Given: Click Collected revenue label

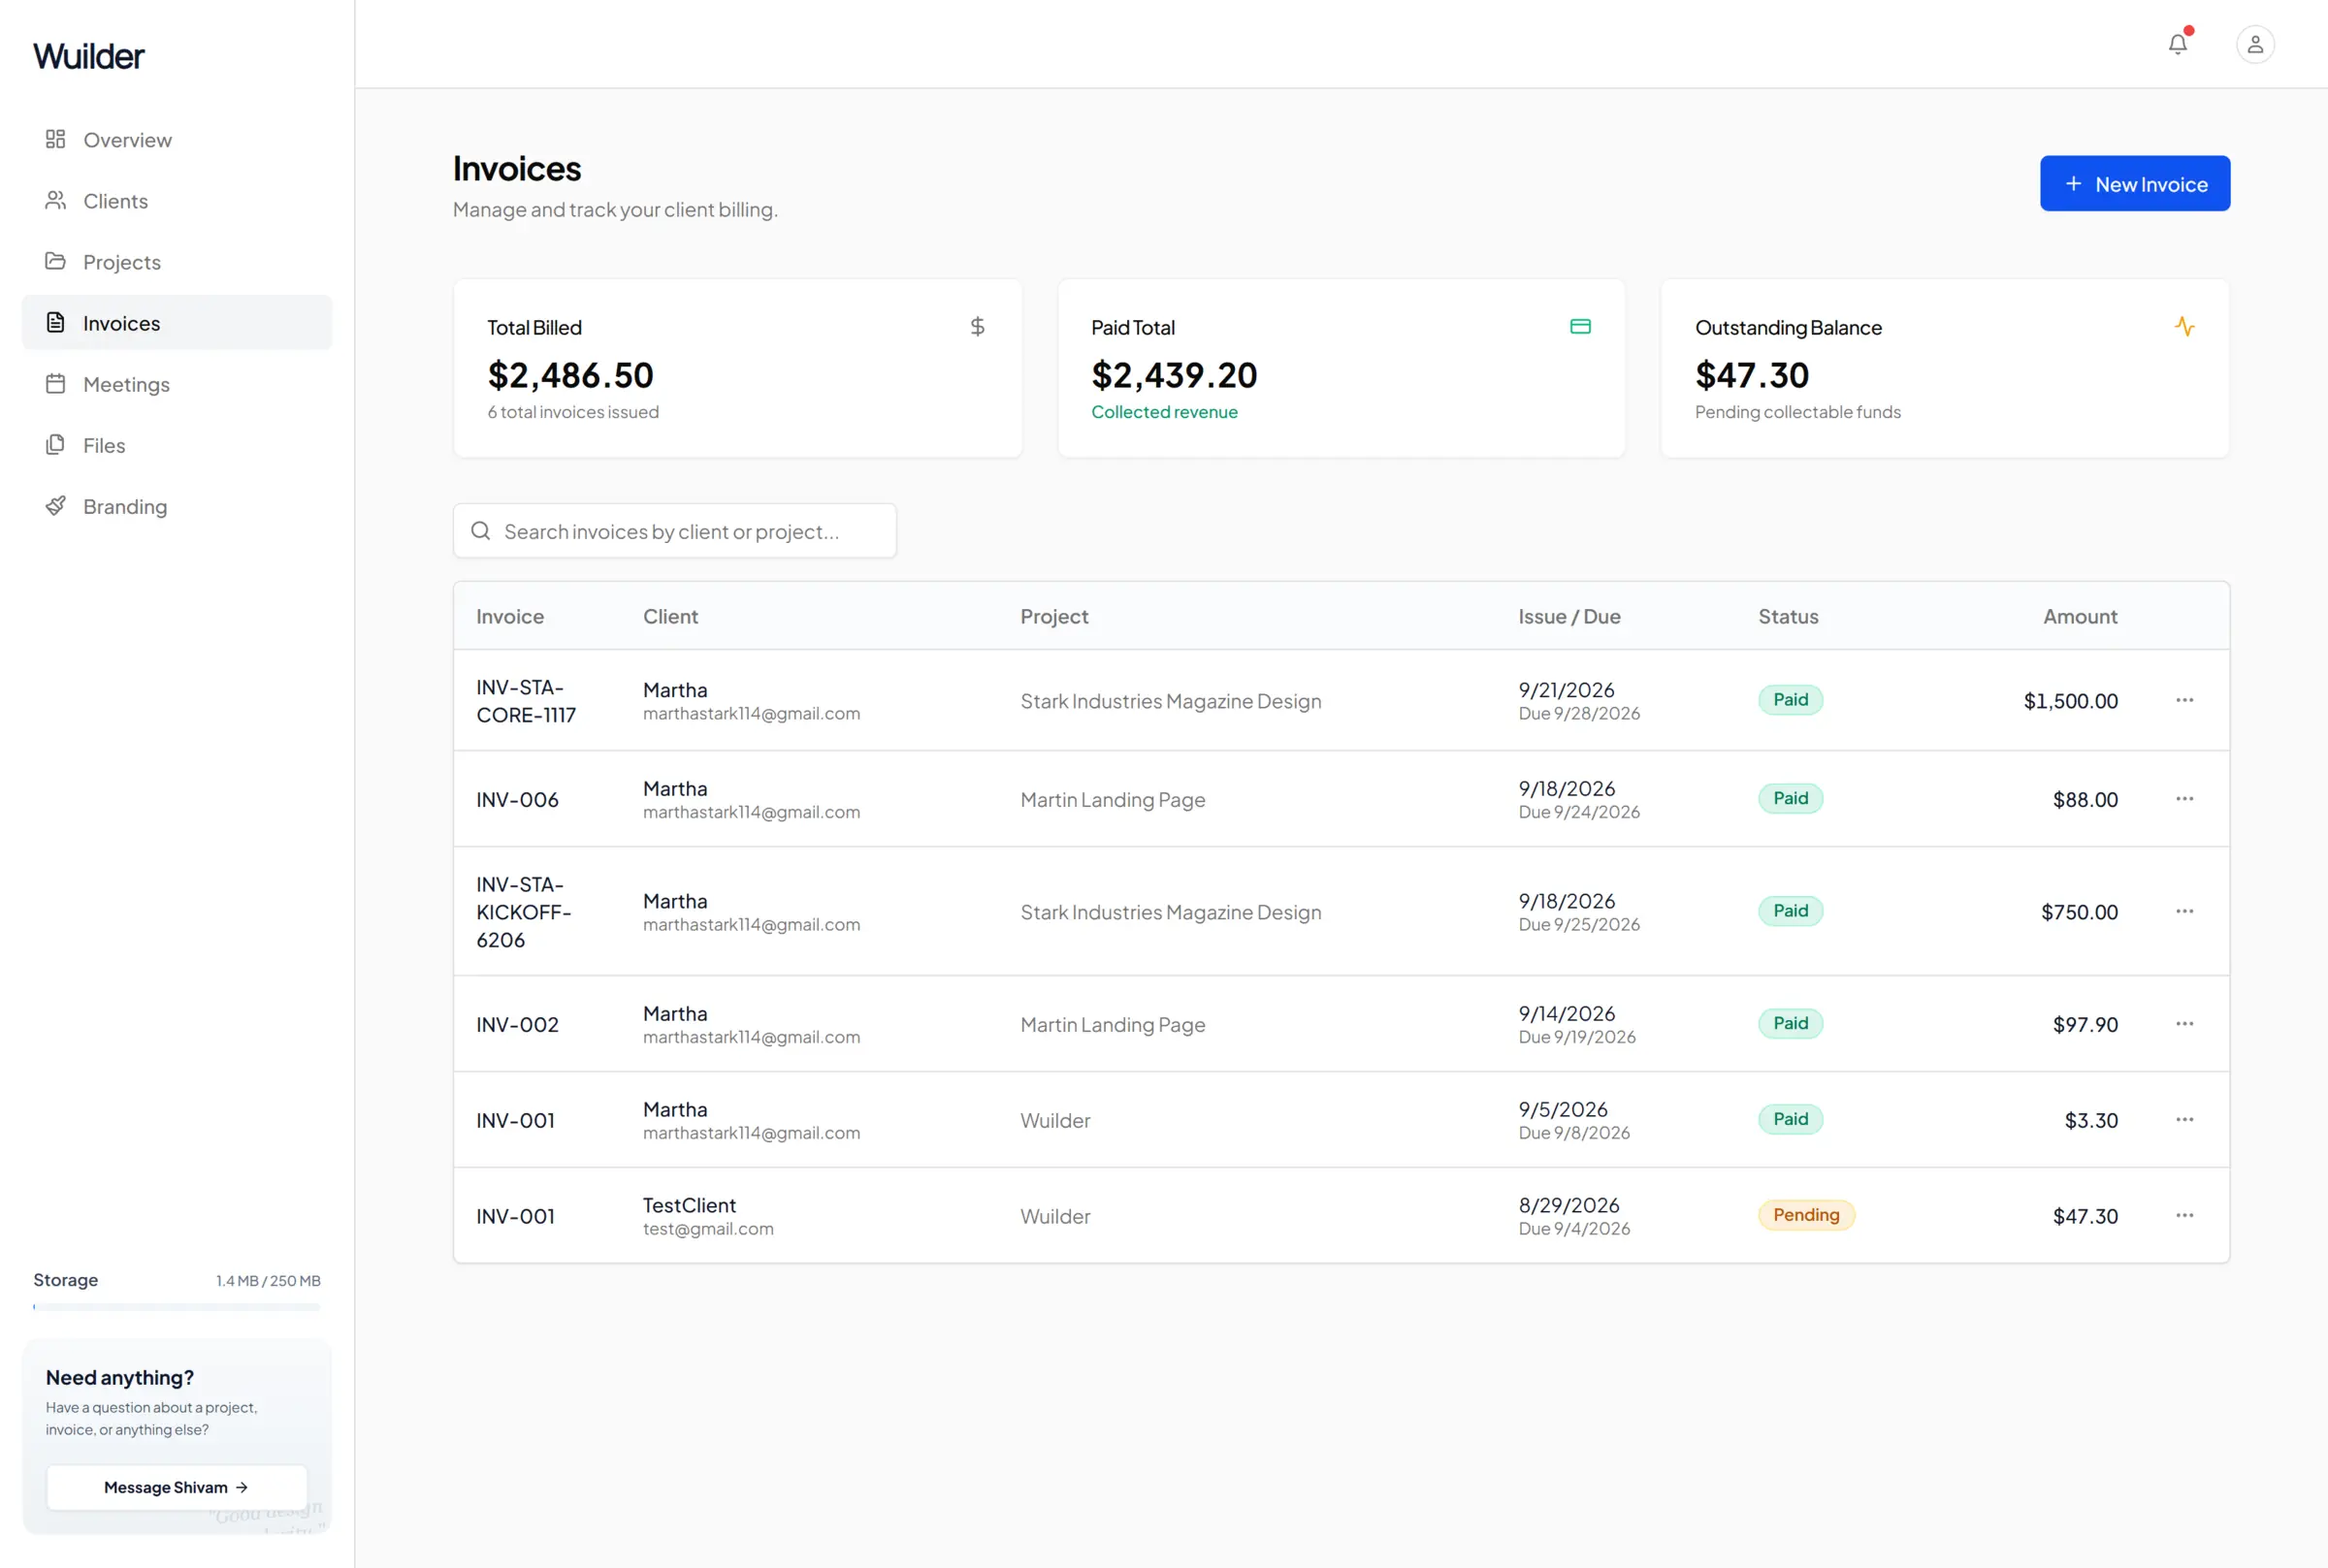Looking at the screenshot, I should (x=1164, y=412).
